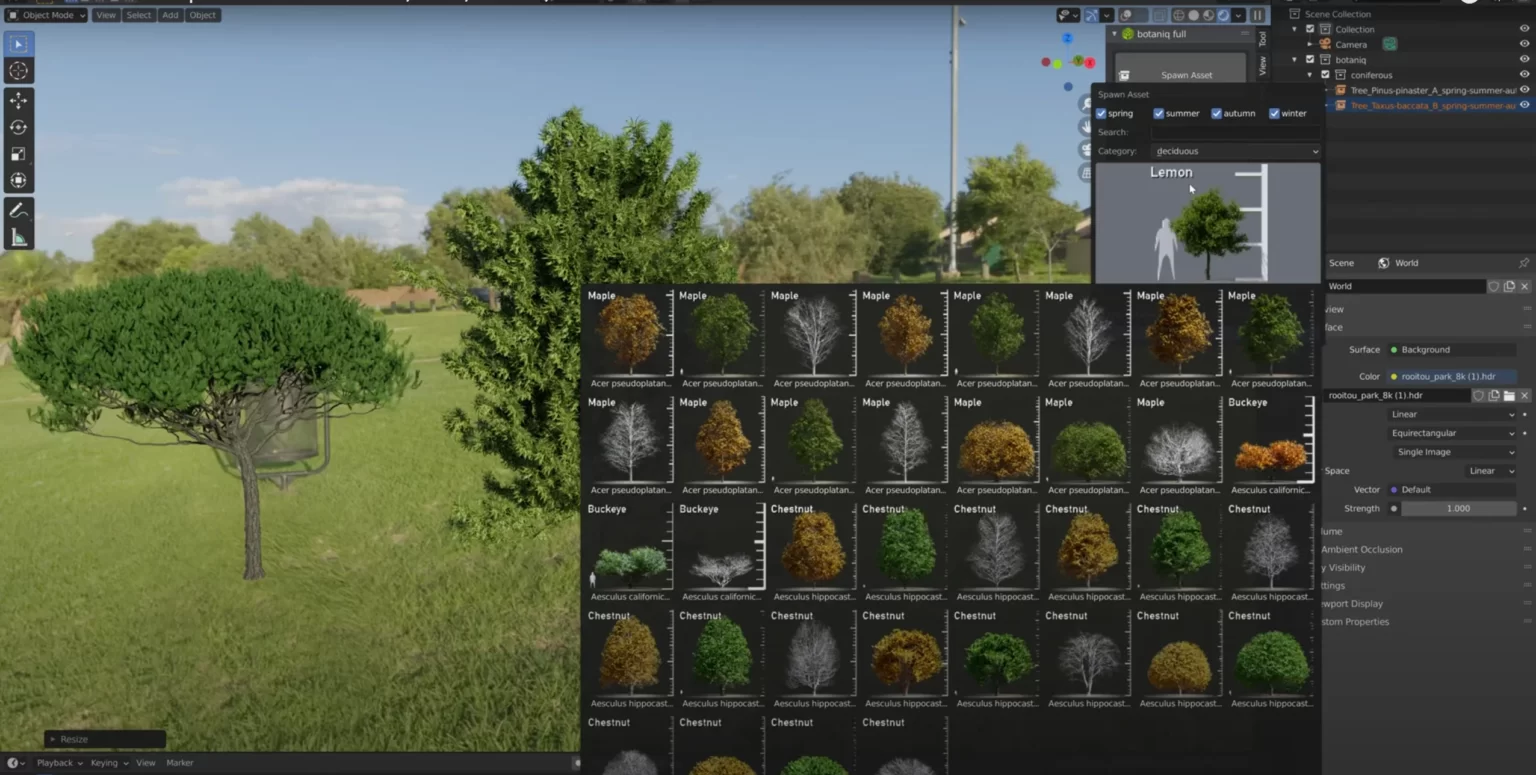Choose the Rotate tool
Screen dimensions: 1536x775
point(18,127)
